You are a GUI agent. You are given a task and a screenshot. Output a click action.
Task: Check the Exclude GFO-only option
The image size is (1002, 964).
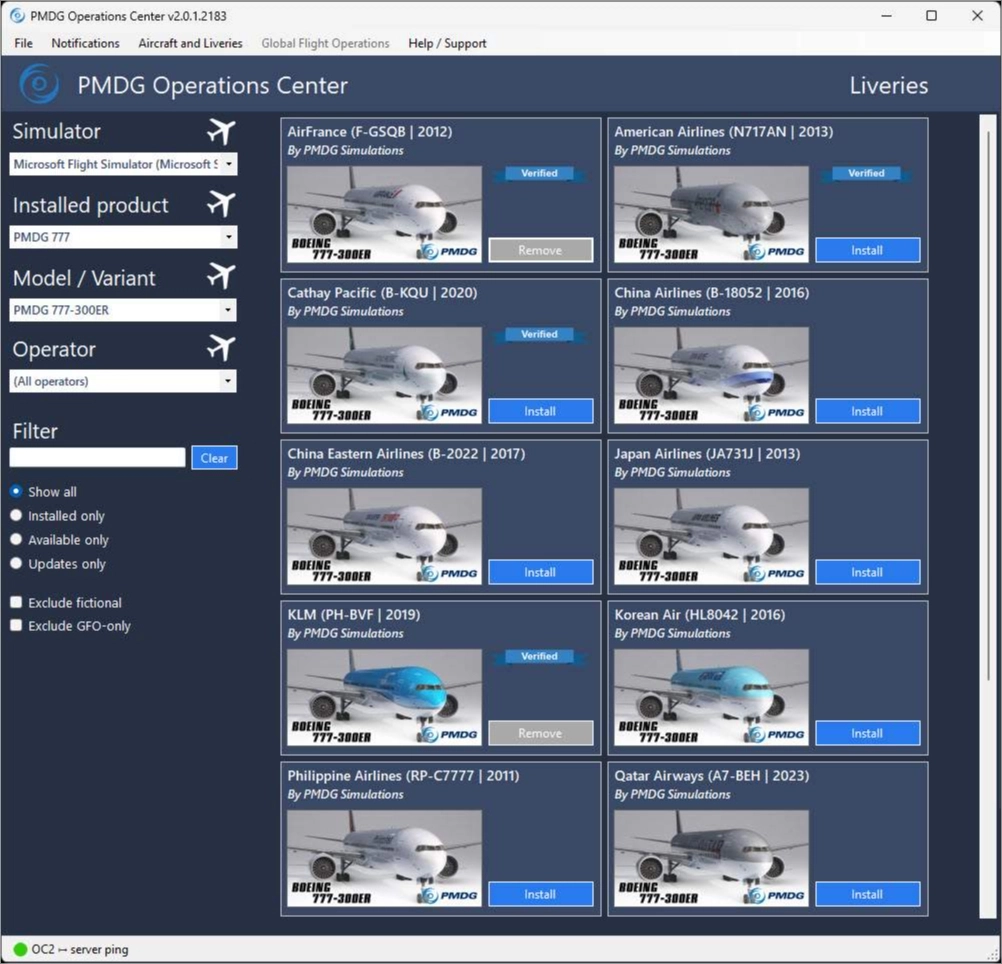coord(16,626)
